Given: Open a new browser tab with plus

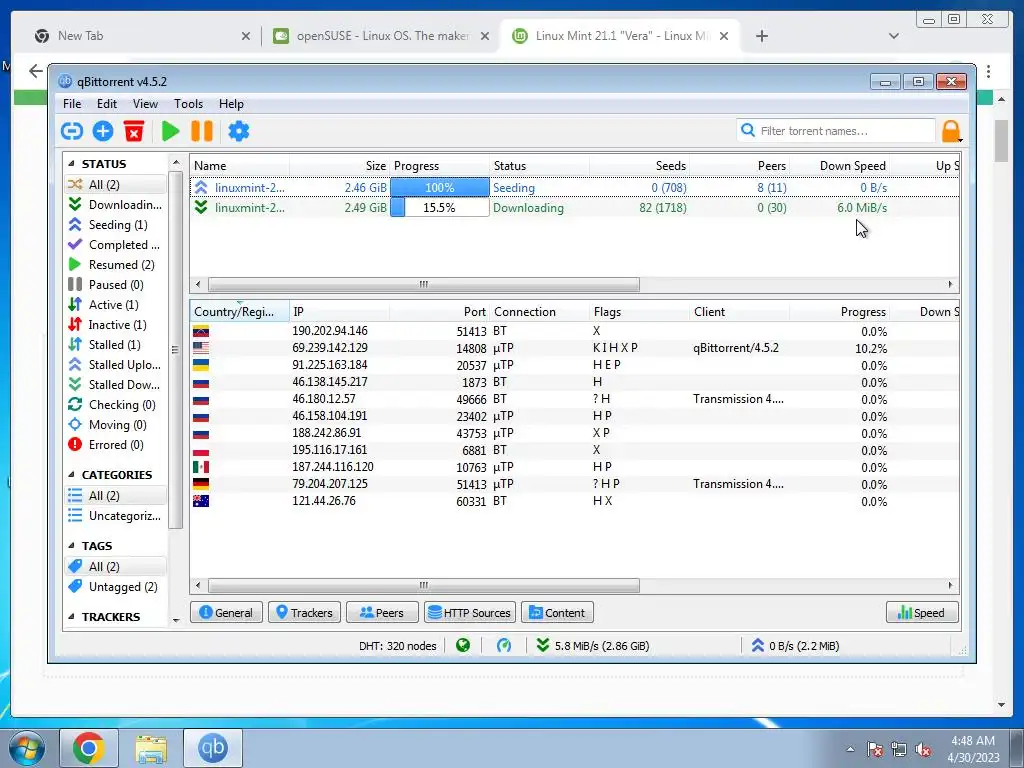Looking at the screenshot, I should coord(761,36).
